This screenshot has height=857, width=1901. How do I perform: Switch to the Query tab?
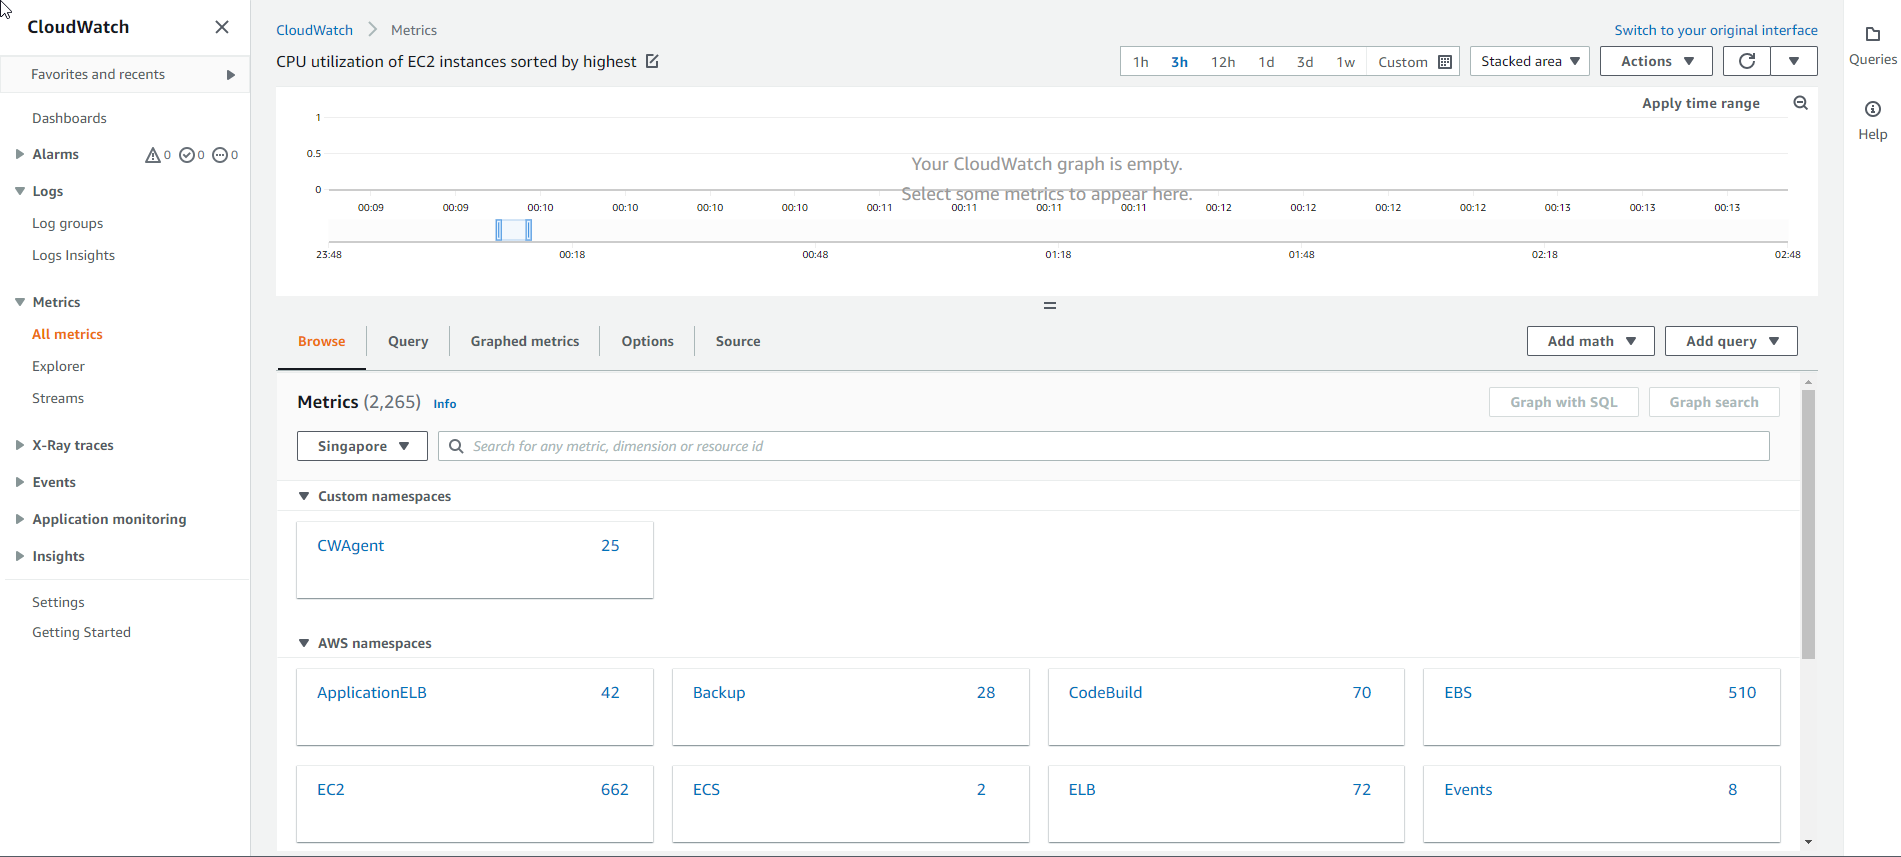(408, 341)
